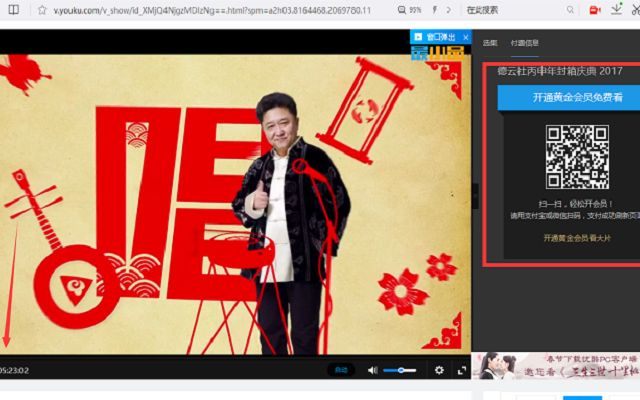Collapse the side panel handle
Screen dimensions: 640x400
(x=475, y=196)
